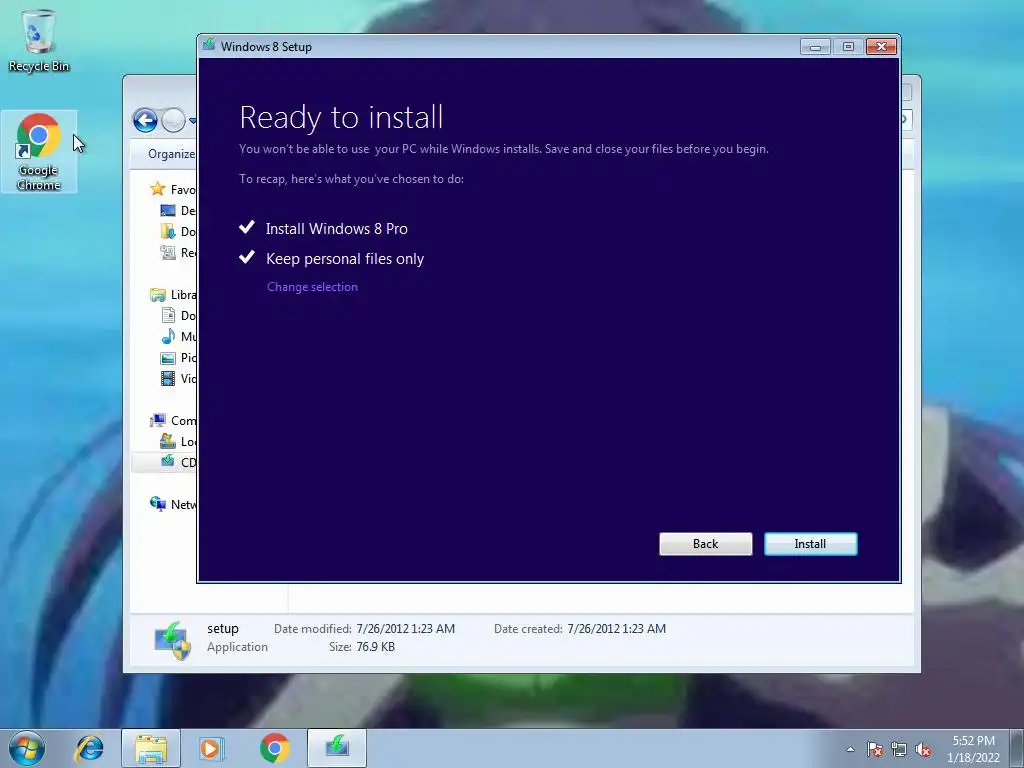This screenshot has width=1024, height=768.
Task: Select Videos library icon
Action: (x=168, y=378)
